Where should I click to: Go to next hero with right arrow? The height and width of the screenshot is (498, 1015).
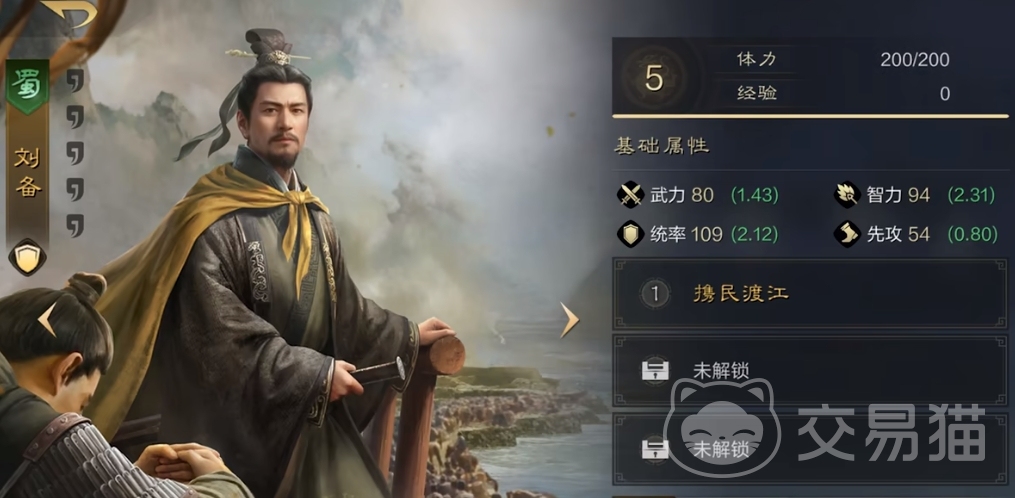pyautogui.click(x=569, y=319)
